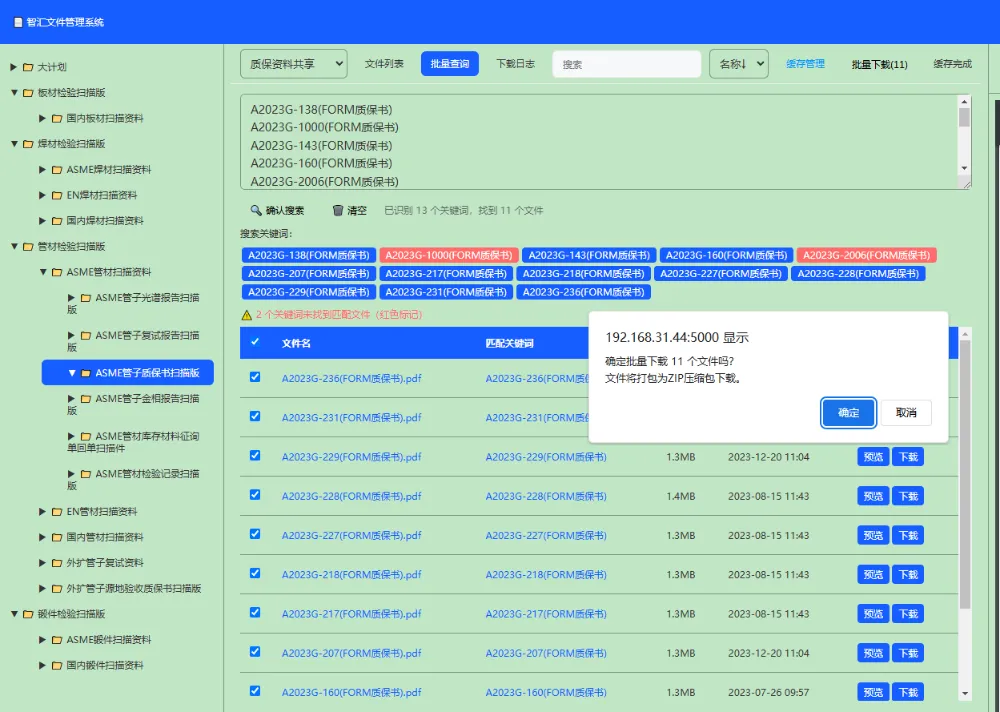Download the A2023G-228 file with 下载
Screen dimensions: 1000x712
pyautogui.click(x=908, y=496)
